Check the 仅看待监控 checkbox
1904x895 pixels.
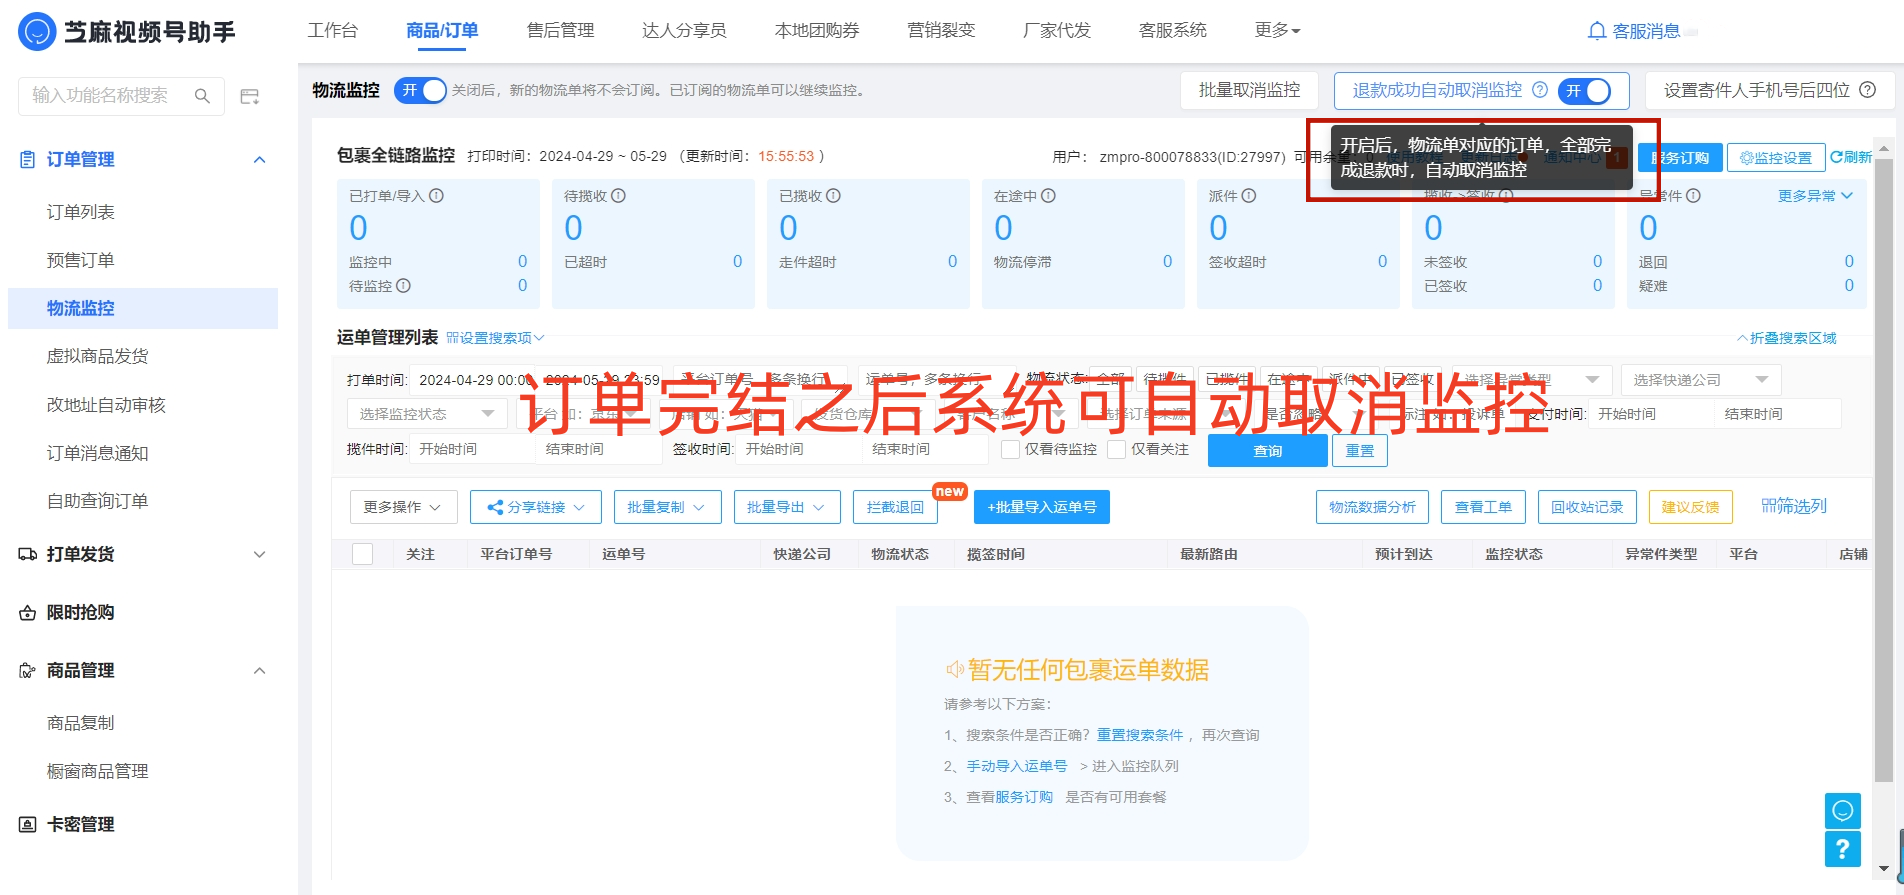pos(1011,450)
